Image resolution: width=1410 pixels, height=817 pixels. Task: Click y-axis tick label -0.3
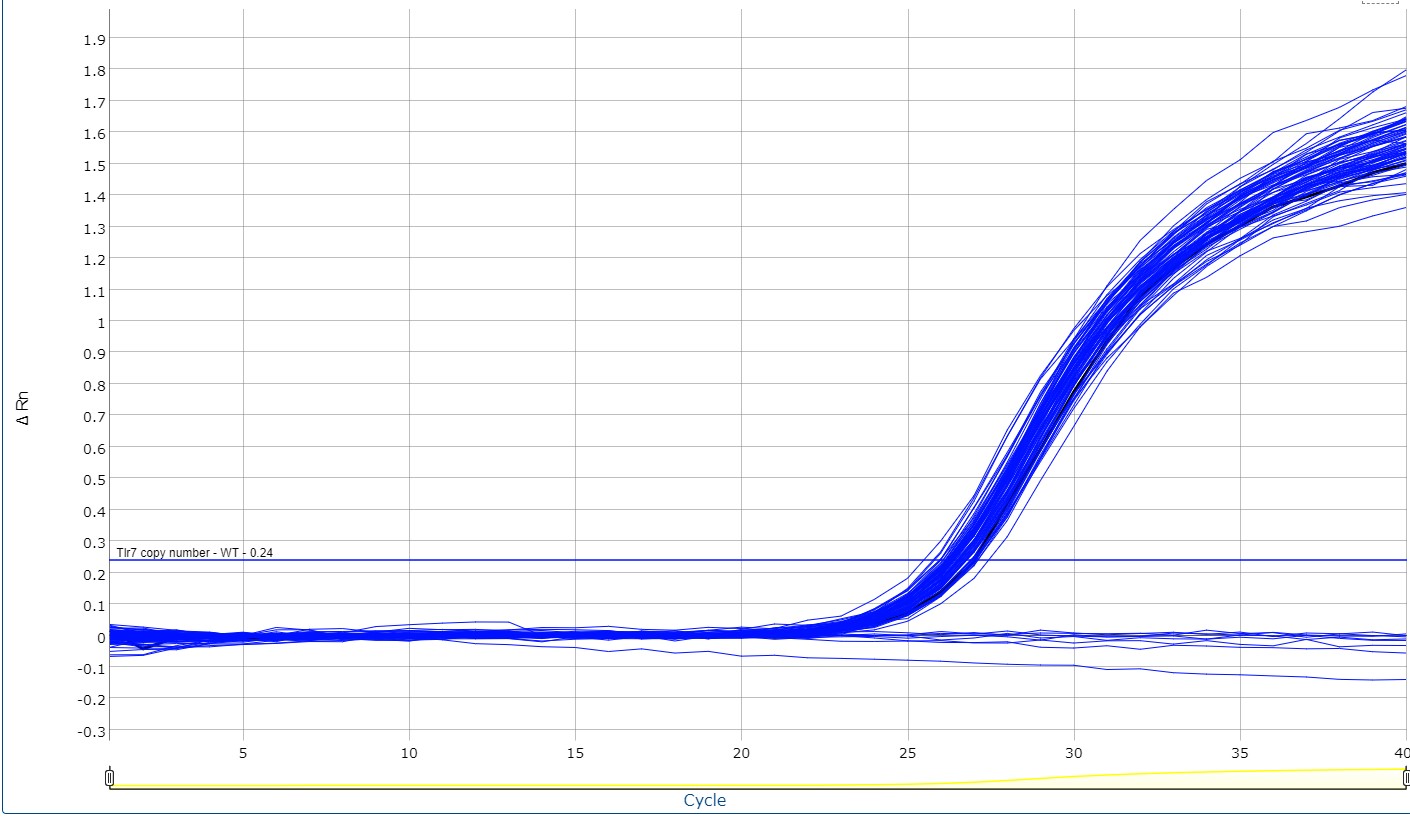click(x=90, y=731)
